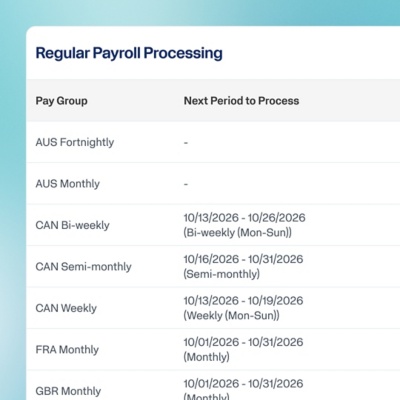Click the (Monthly) text in FRA row
This screenshot has height=400, width=400.
206,357
